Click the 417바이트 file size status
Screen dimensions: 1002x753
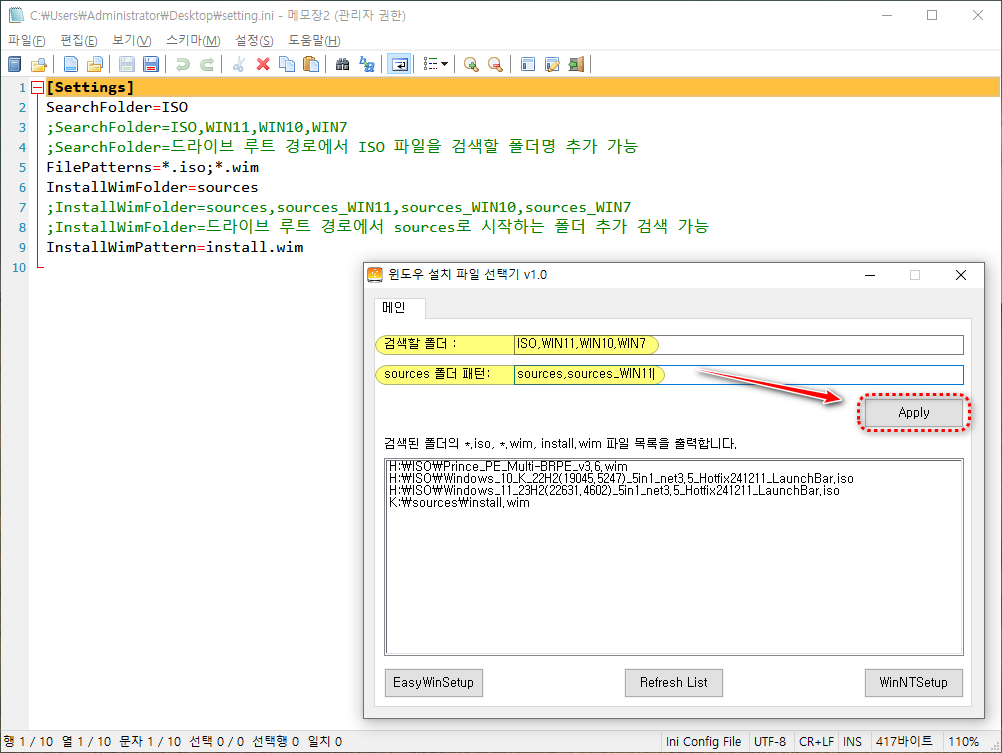coord(904,741)
